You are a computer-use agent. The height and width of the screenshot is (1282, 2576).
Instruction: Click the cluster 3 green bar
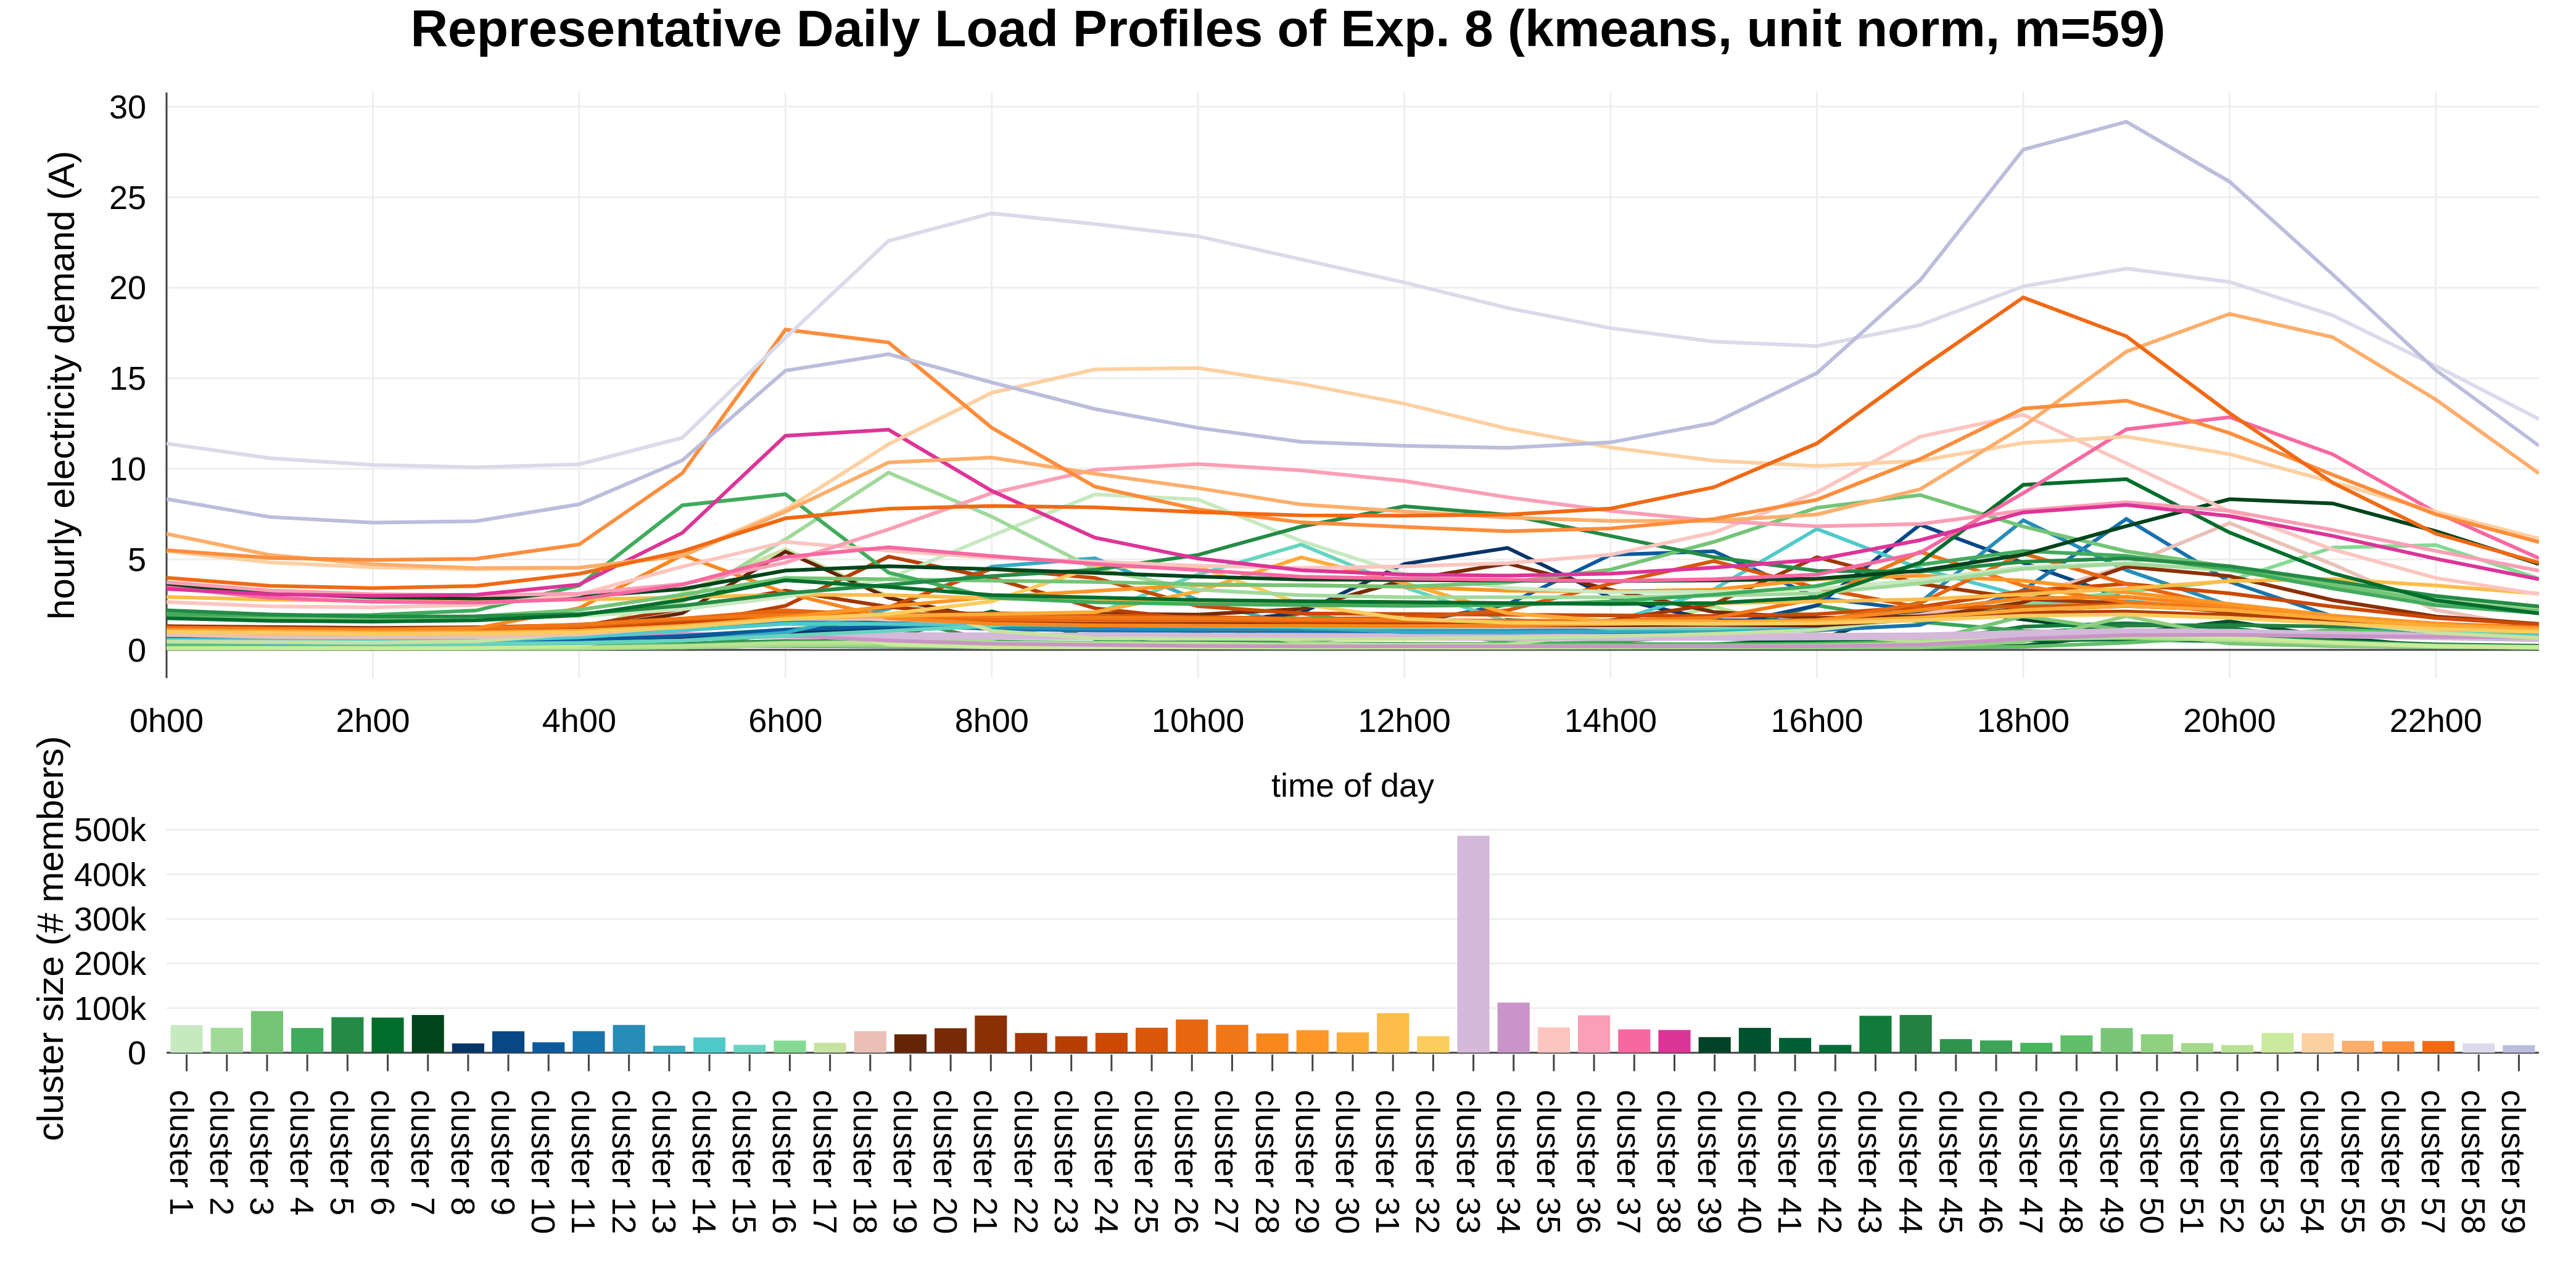267,1031
